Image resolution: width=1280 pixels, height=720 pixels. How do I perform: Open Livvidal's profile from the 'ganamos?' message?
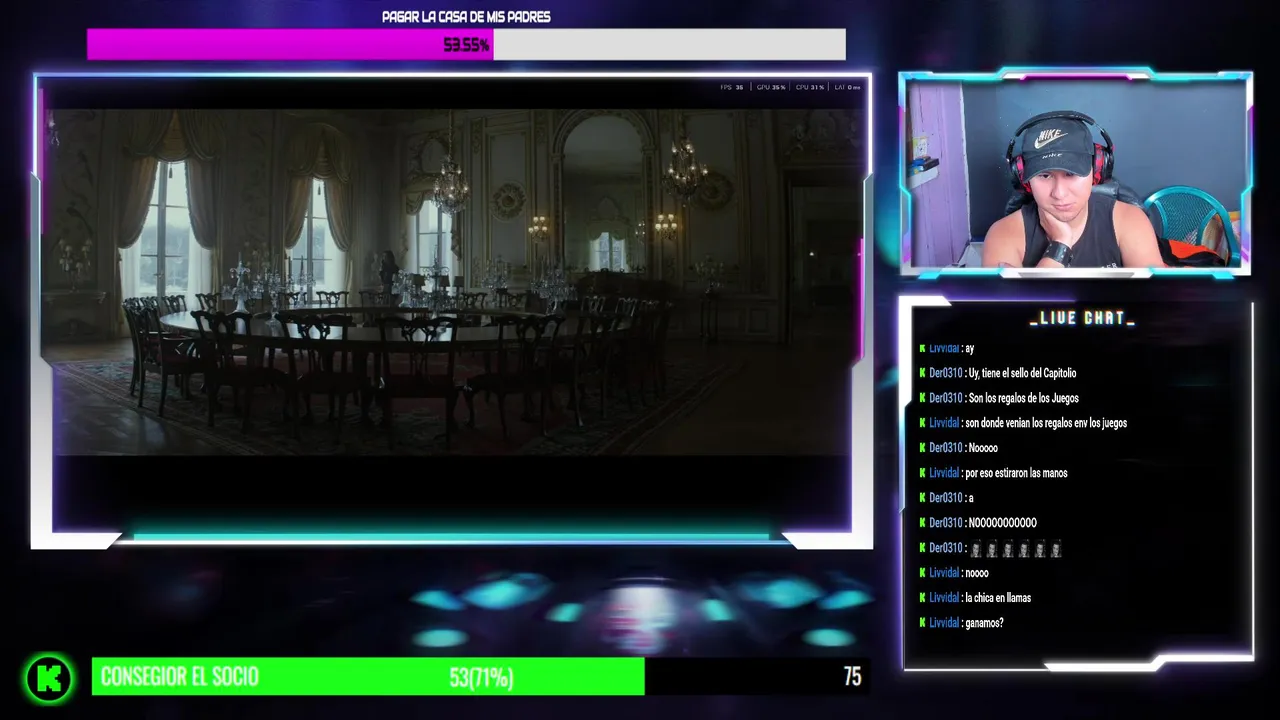[944, 623]
